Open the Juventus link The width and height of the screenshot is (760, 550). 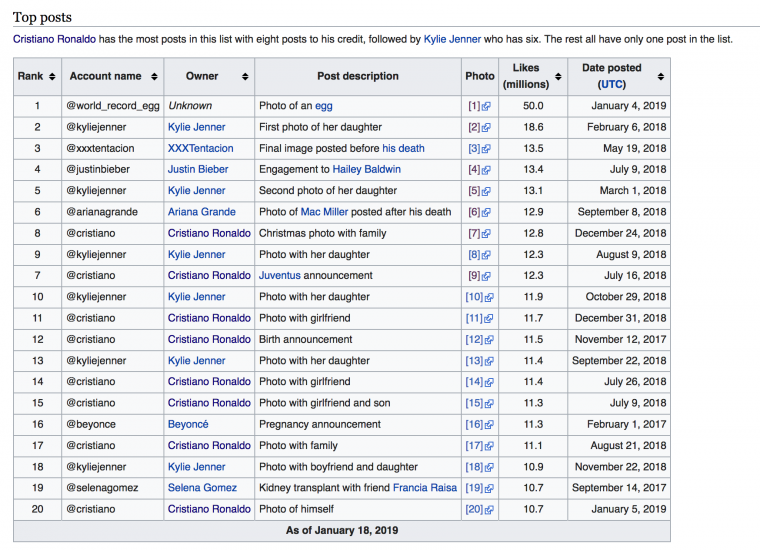click(280, 276)
